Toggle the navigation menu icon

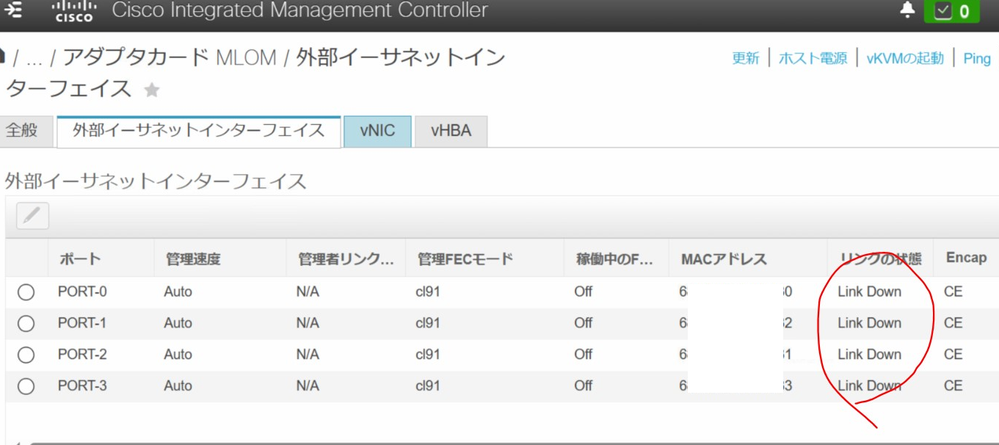click(13, 10)
